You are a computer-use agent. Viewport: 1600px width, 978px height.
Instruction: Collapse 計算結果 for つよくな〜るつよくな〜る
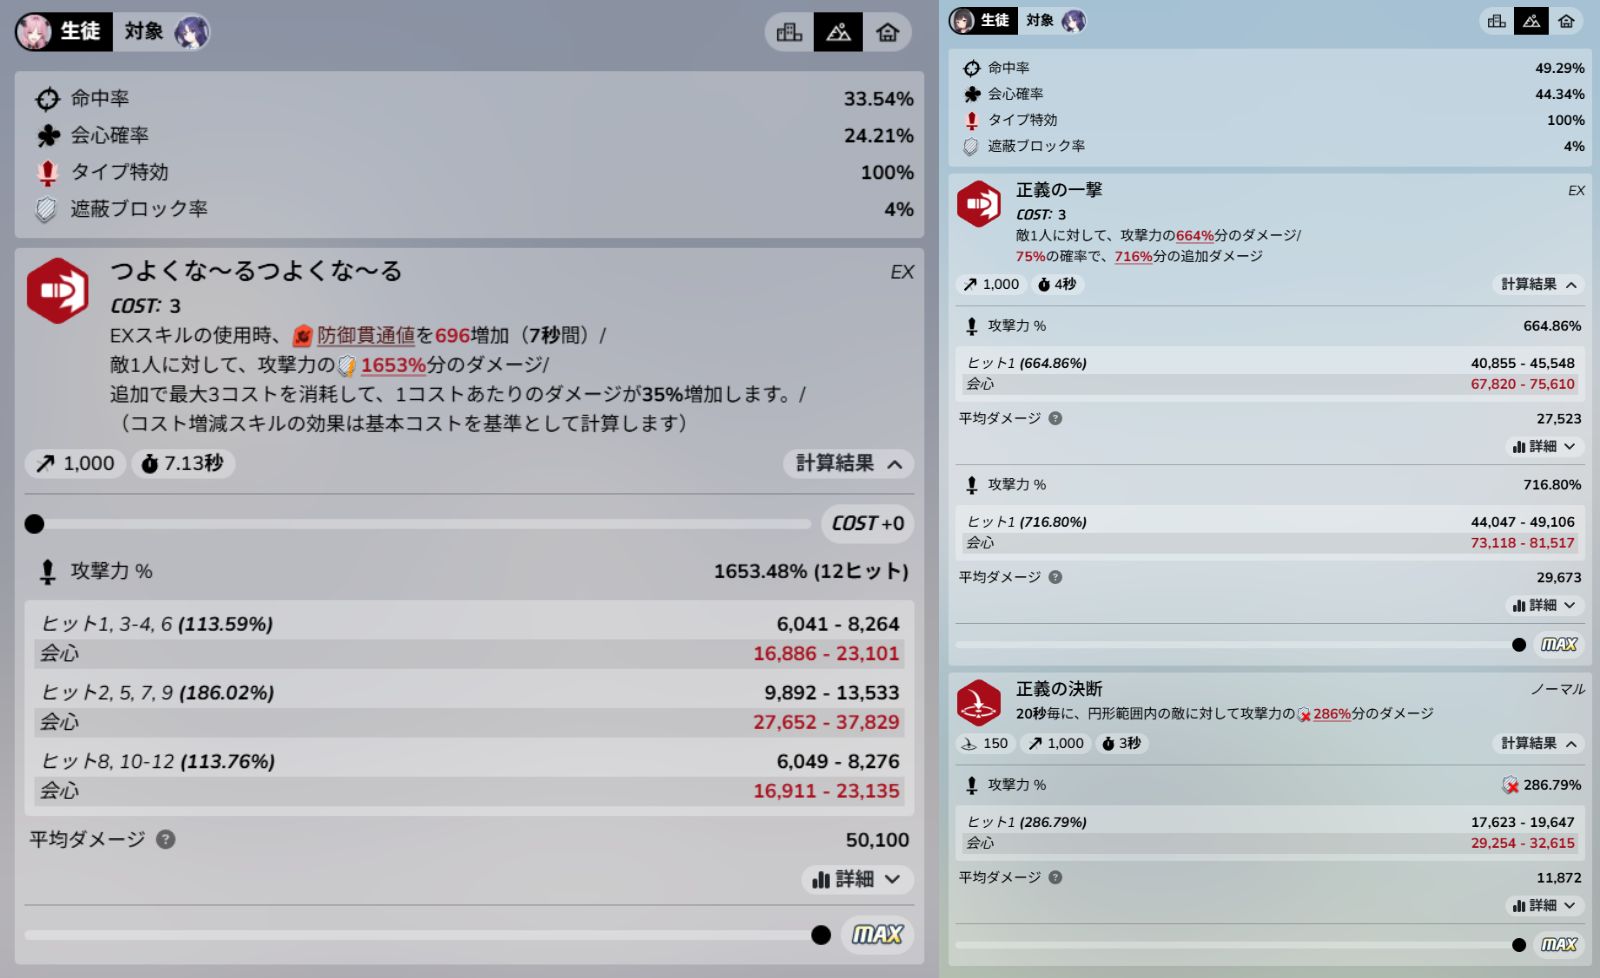coord(849,463)
